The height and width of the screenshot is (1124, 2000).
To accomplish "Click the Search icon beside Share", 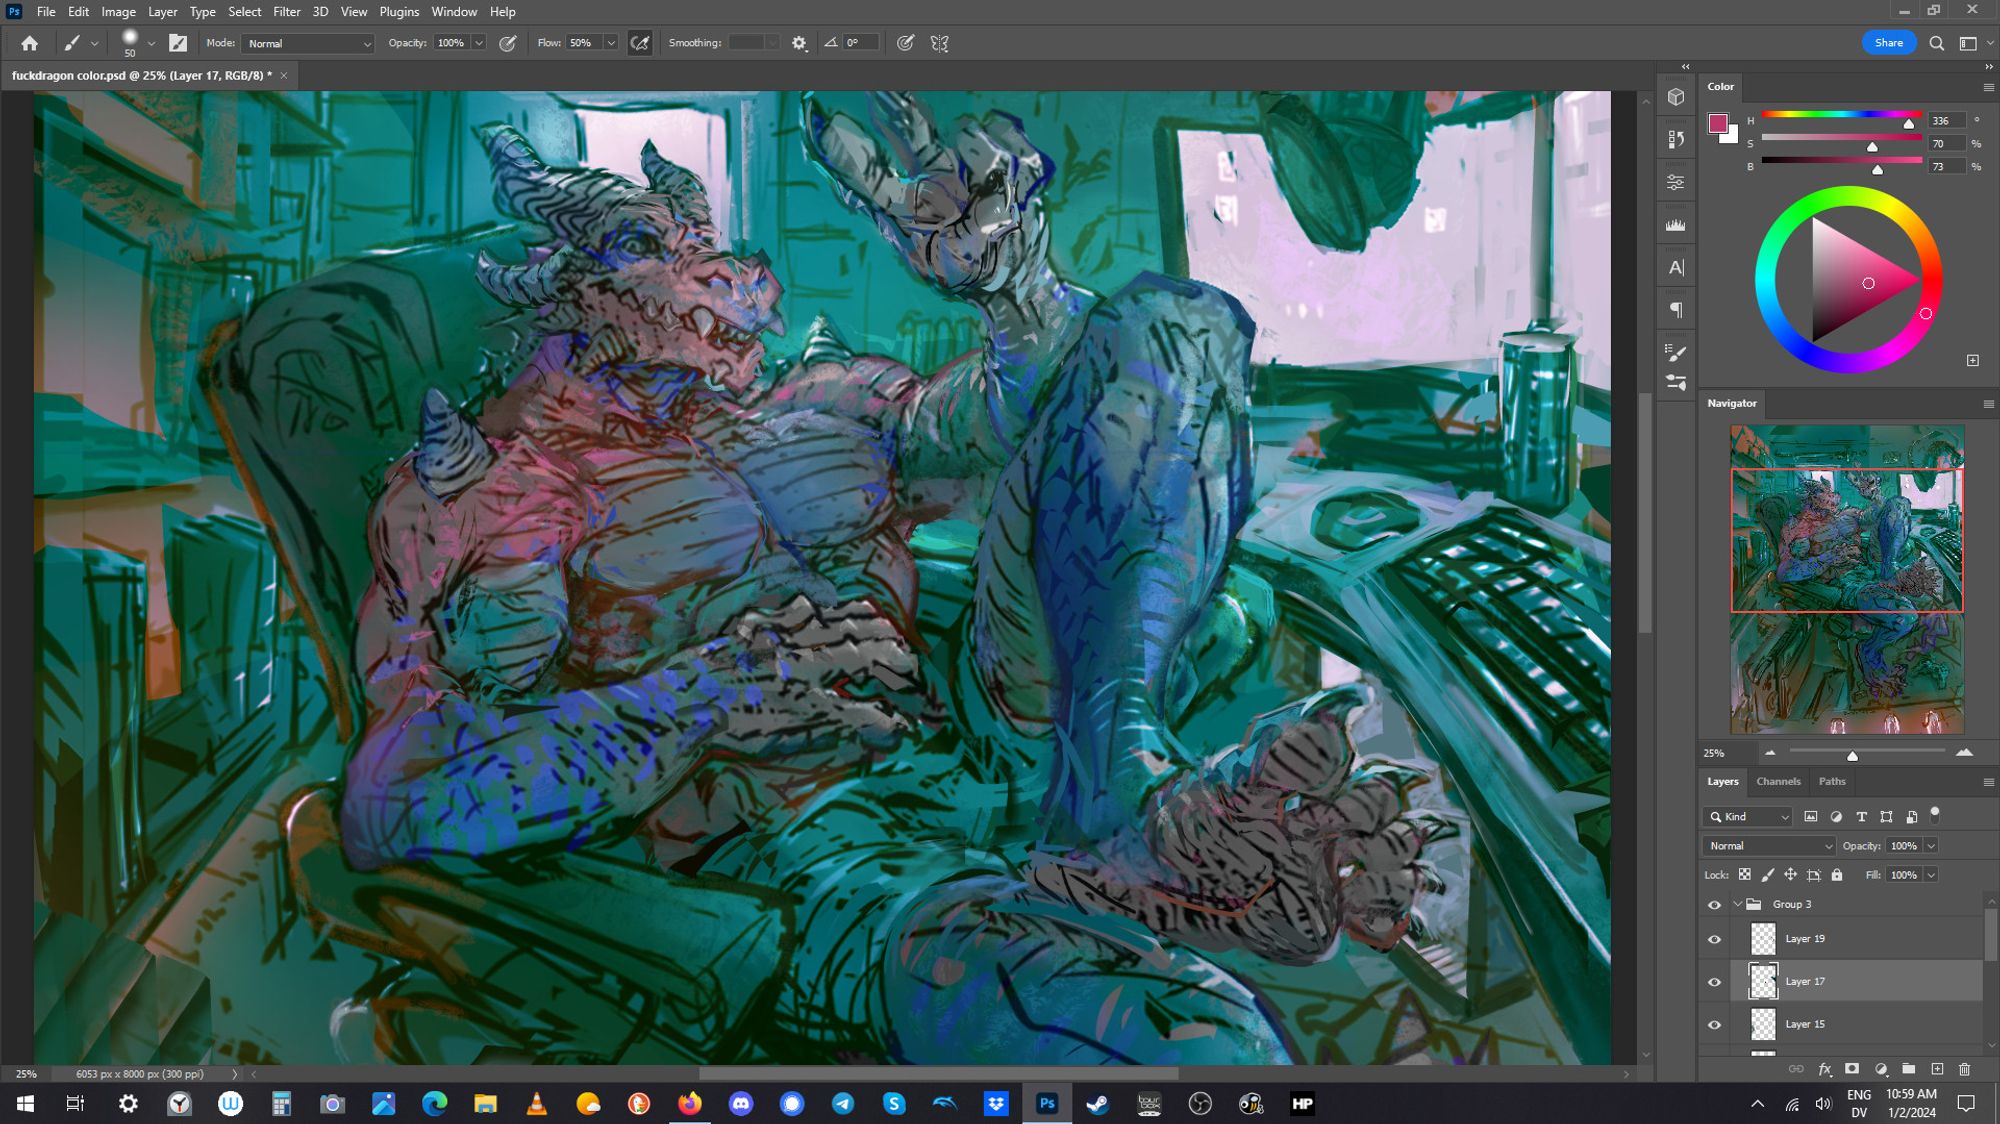I will [x=1937, y=43].
